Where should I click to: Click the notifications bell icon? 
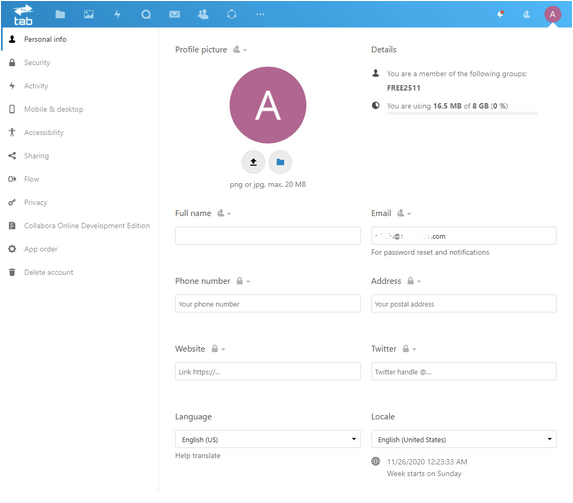[x=500, y=14]
